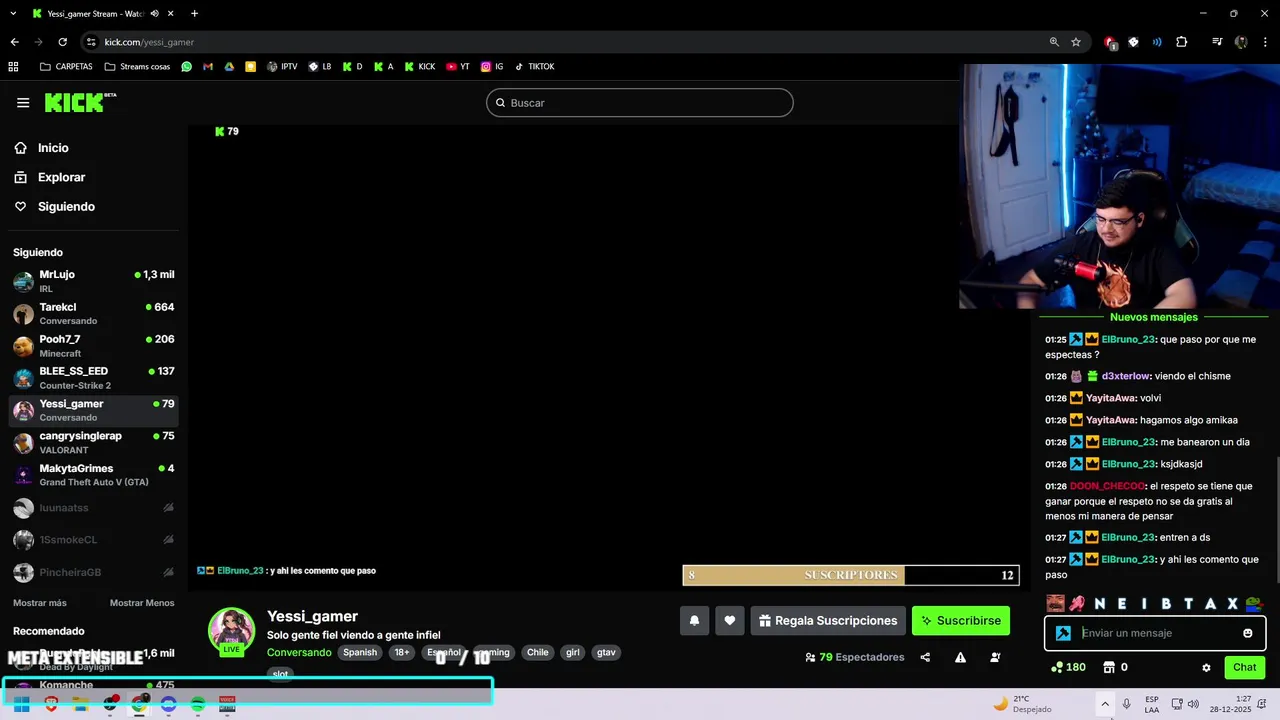Viewport: 1280px width, 720px height.
Task: Click the 180 channel points balance
Action: 1069,667
